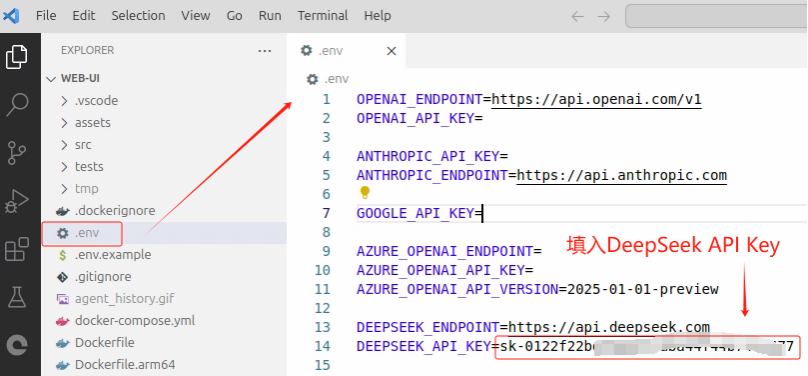Click the VS Code logo icon
The width and height of the screenshot is (808, 376).
pyautogui.click(x=11, y=16)
